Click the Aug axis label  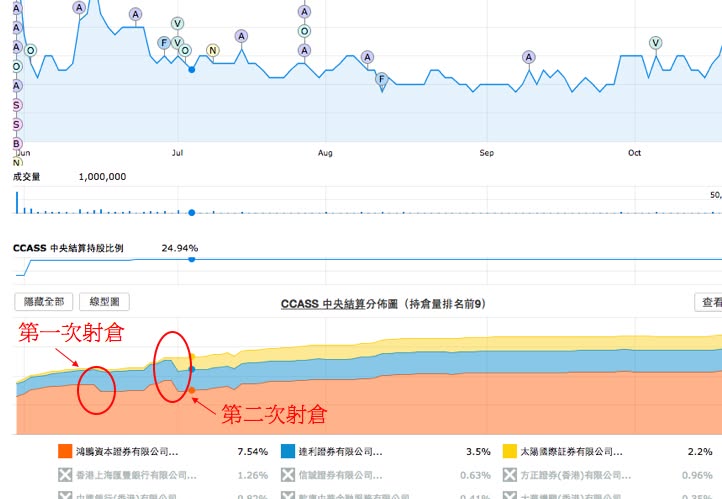click(325, 153)
